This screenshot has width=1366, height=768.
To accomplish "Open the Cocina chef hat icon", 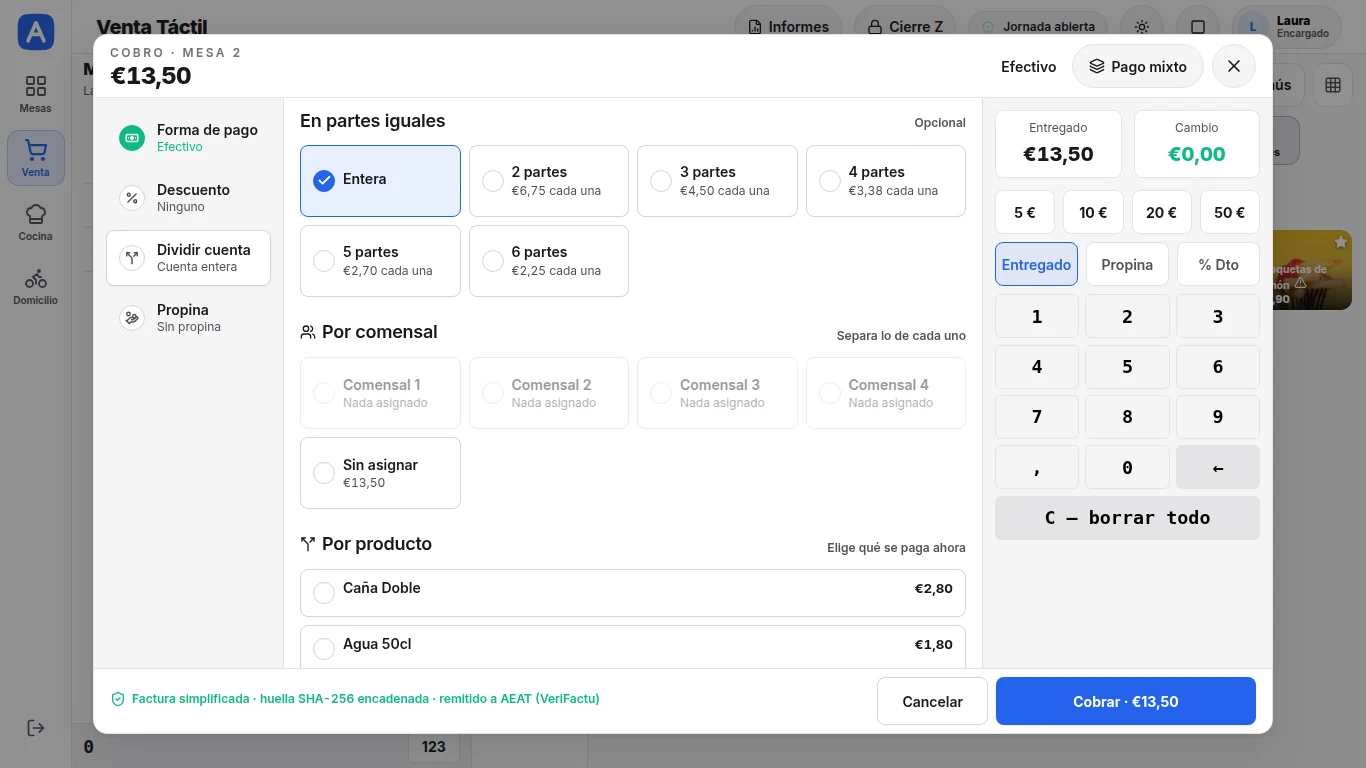I will (36, 214).
